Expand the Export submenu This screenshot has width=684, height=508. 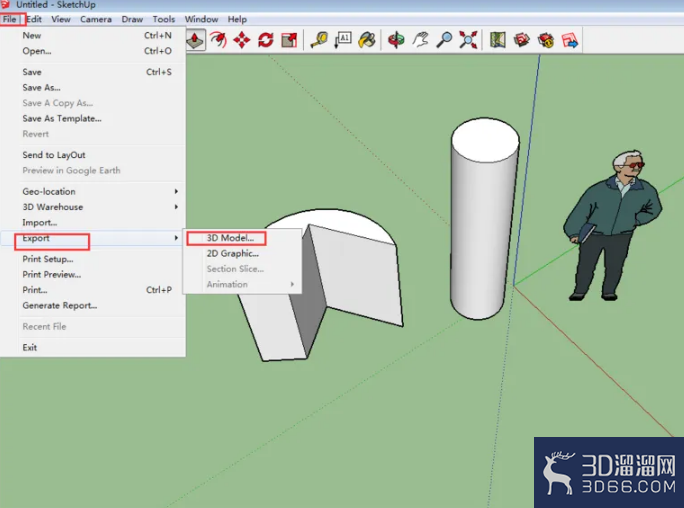[92, 238]
